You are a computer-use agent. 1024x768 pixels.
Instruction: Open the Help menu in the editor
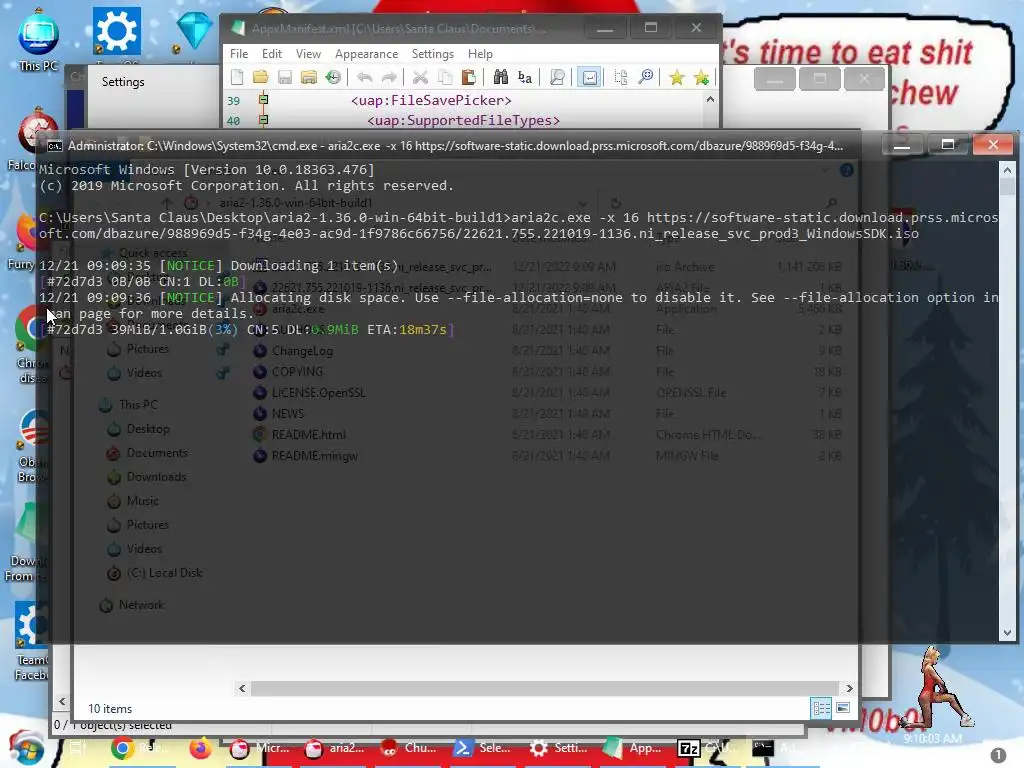480,54
